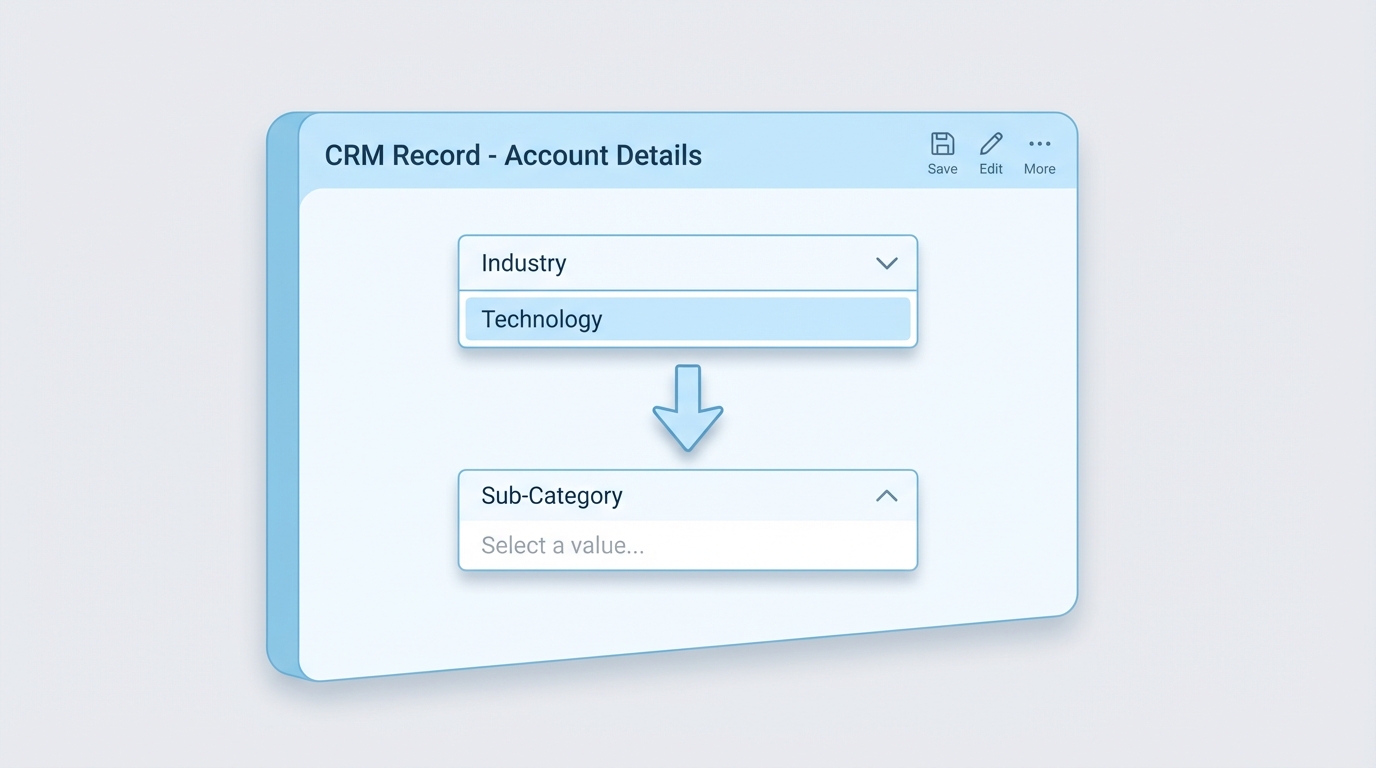The image size is (1376, 768).
Task: Click the Select a value placeholder field
Action: coord(687,545)
